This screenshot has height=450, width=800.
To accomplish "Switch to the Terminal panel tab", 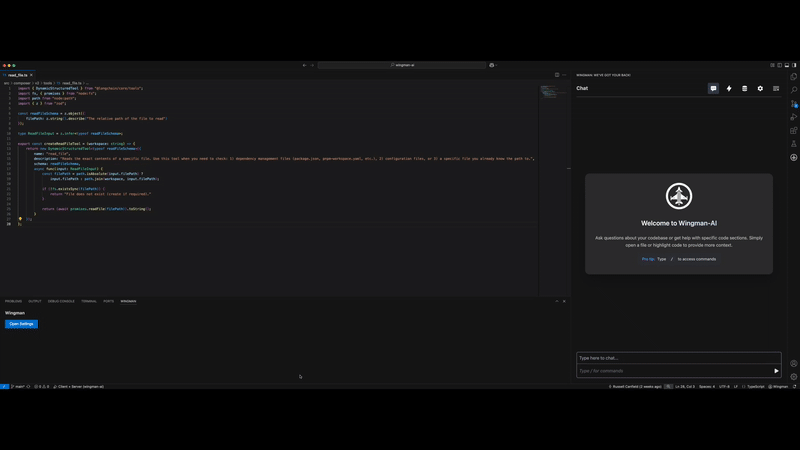I will point(89,301).
